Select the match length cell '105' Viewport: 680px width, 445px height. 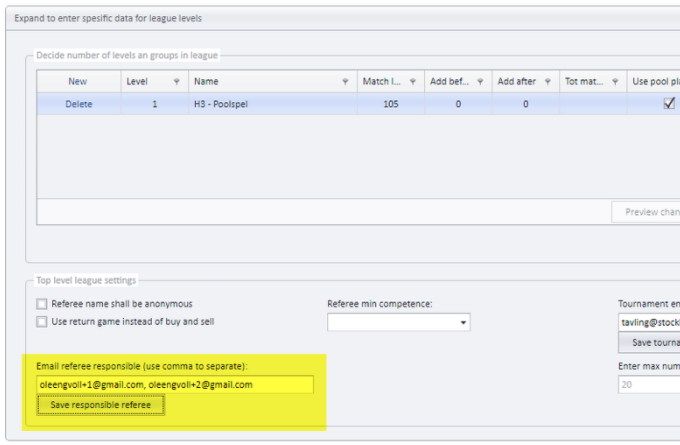coord(391,104)
